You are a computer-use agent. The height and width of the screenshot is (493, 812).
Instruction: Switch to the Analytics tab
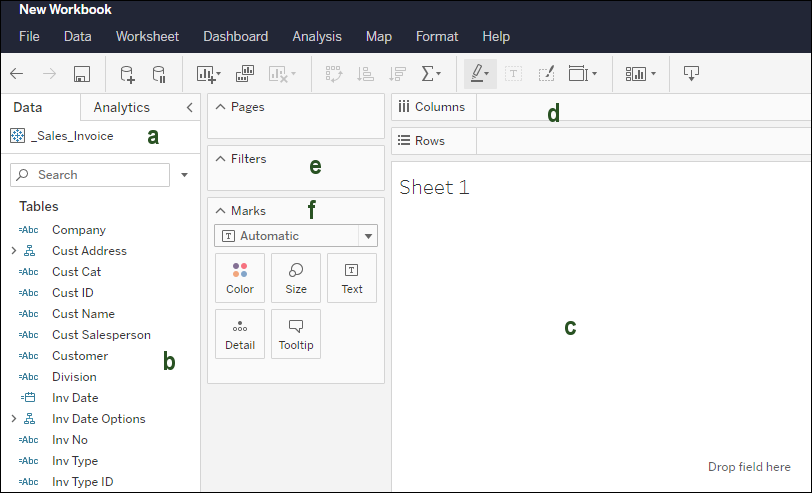tap(121, 107)
